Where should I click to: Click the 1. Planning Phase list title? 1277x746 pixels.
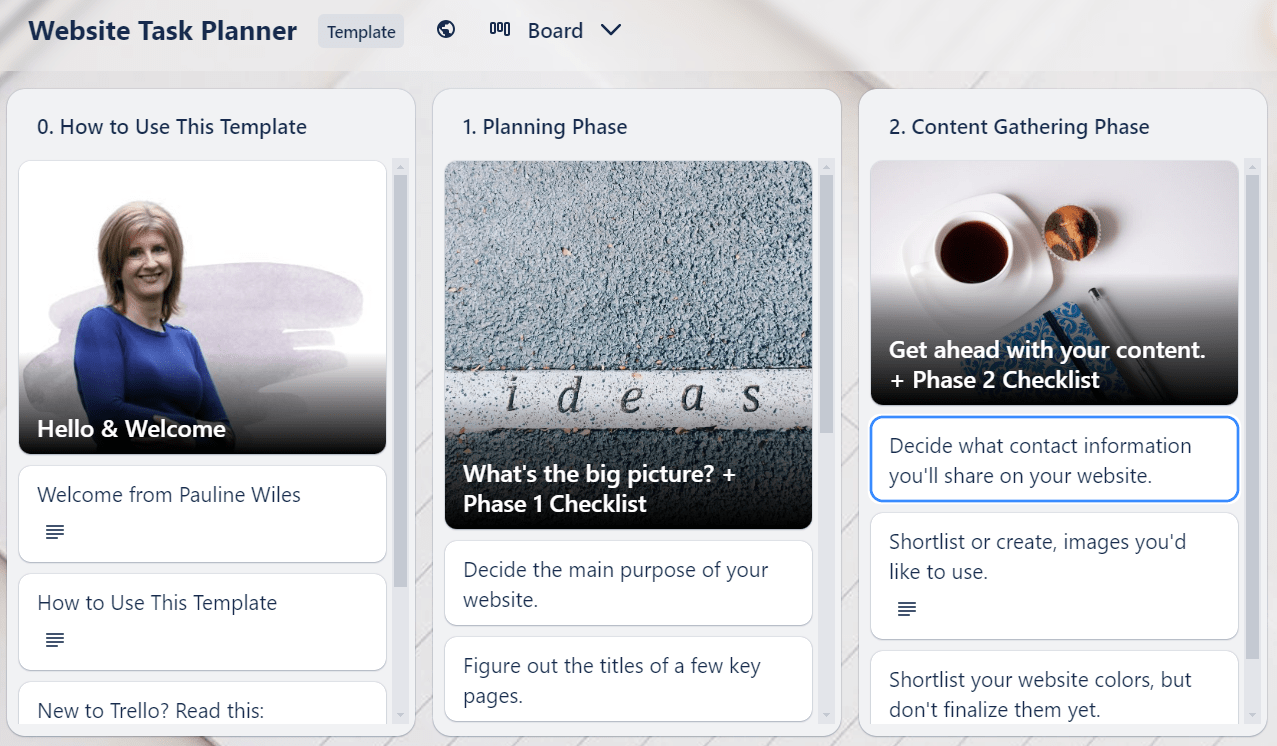coord(545,127)
